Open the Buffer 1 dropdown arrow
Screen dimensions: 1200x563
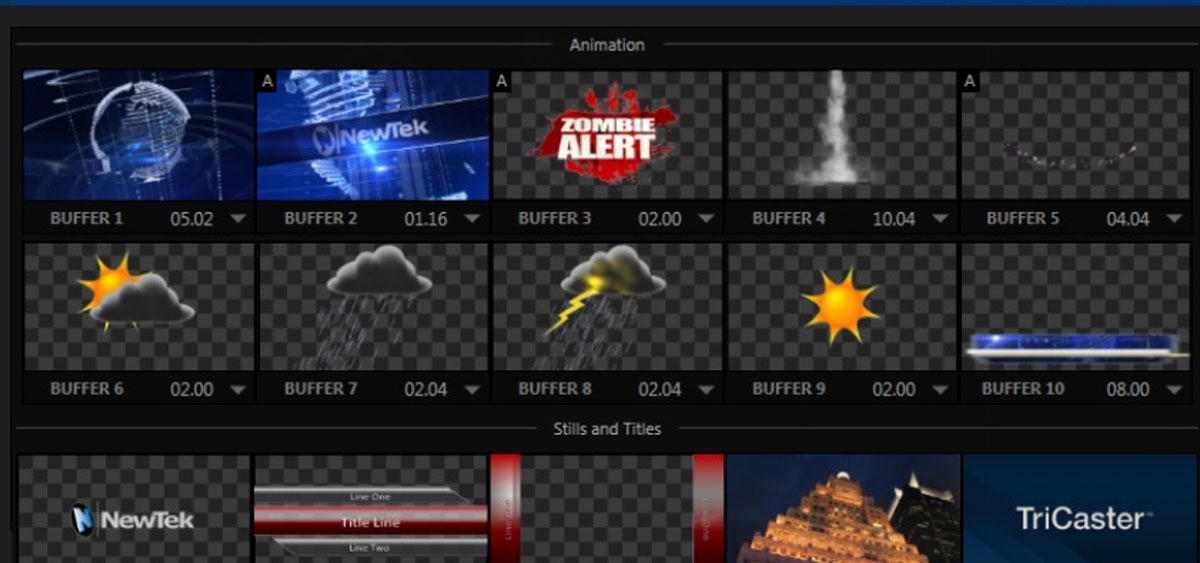tap(238, 219)
